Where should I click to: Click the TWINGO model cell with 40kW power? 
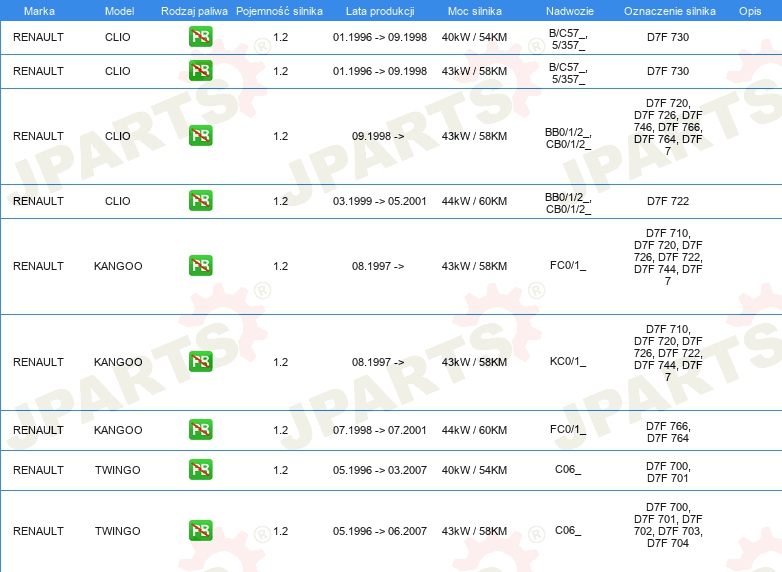point(118,470)
